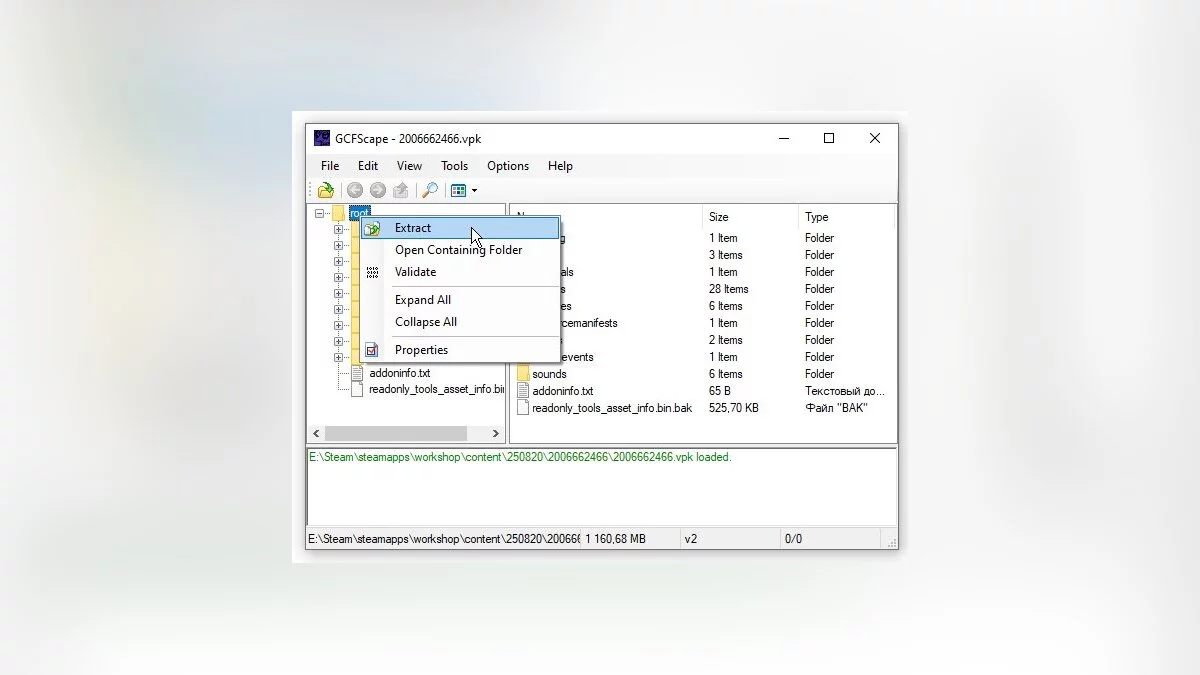
Task: Click the Properties entry's checkmark icon
Action: click(372, 350)
